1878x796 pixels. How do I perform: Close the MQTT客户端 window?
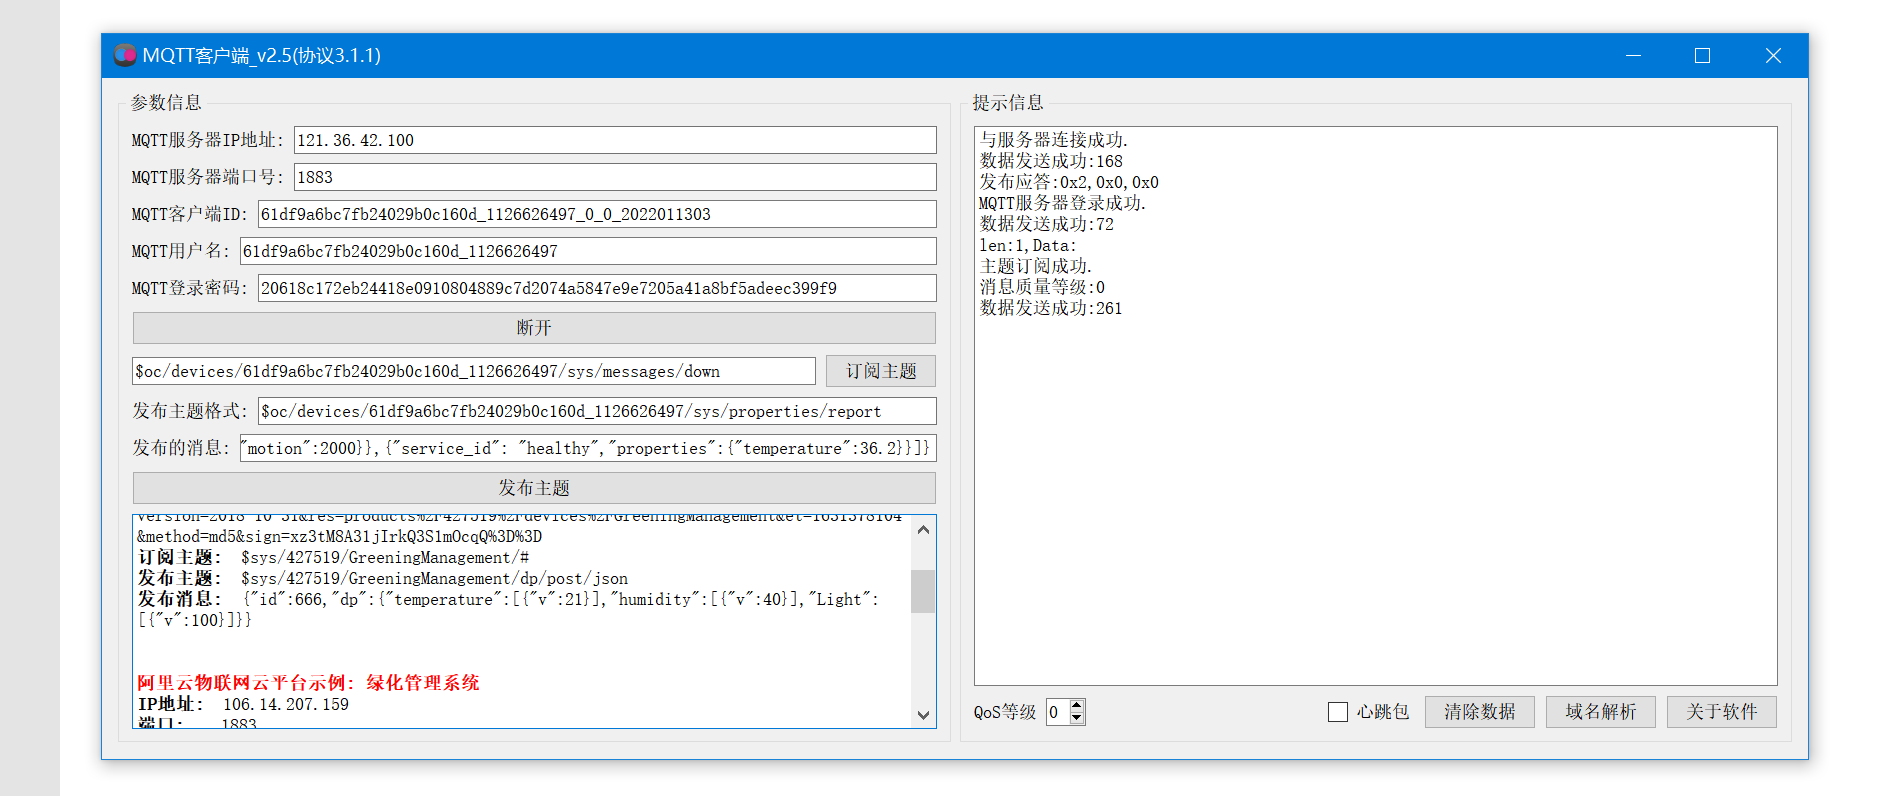[x=1773, y=56]
